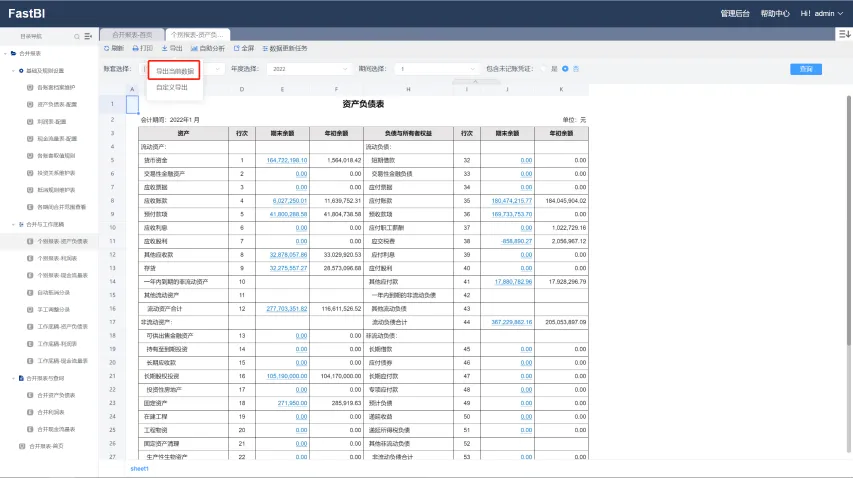The image size is (853, 478).
Task: Collapse the 基础及规则设置 tree group
Action: click(x=13, y=71)
